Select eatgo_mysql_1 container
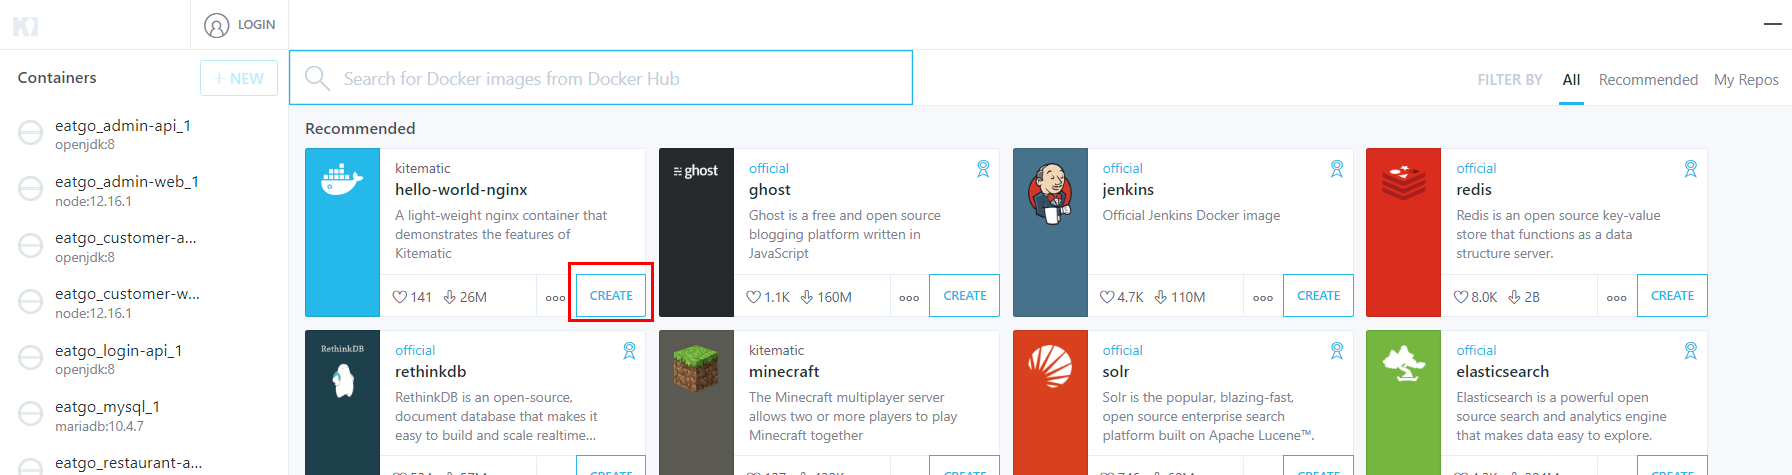This screenshot has width=1792, height=475. (x=144, y=415)
